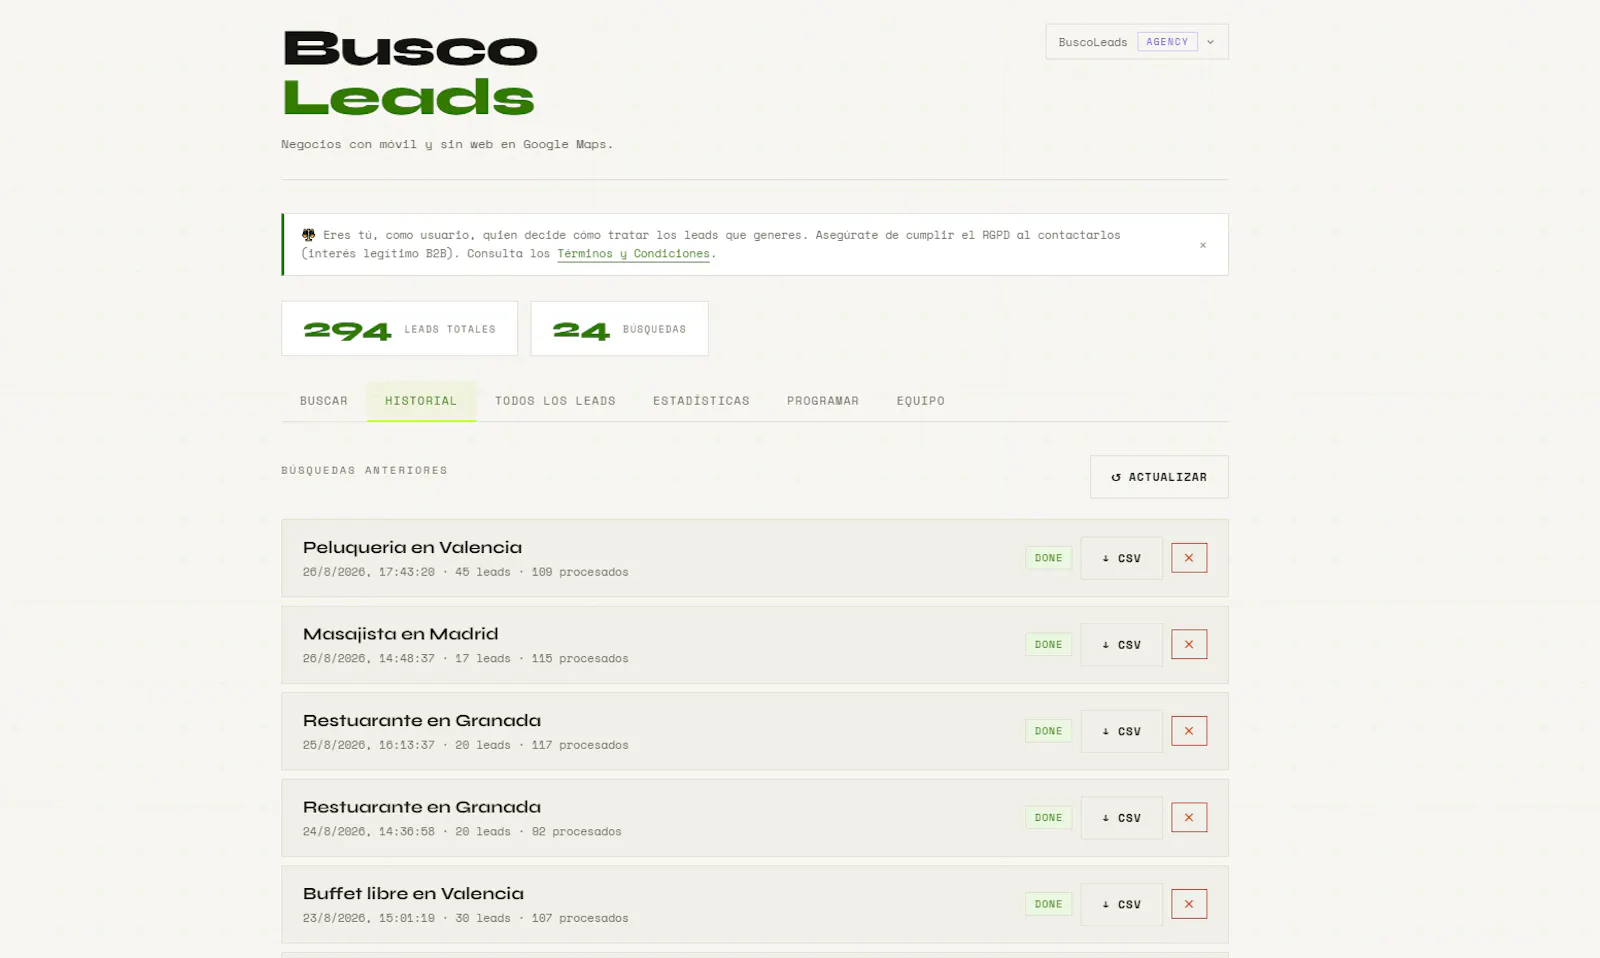1600x958 pixels.
Task: Click the '26/8/2026, 14:48:37' details line
Action: click(x=466, y=658)
